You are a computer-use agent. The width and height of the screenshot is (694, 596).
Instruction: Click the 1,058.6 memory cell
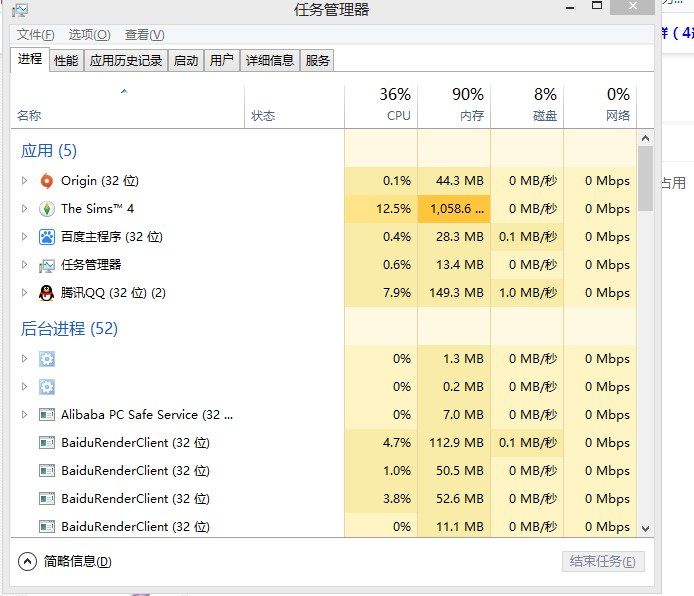point(454,209)
